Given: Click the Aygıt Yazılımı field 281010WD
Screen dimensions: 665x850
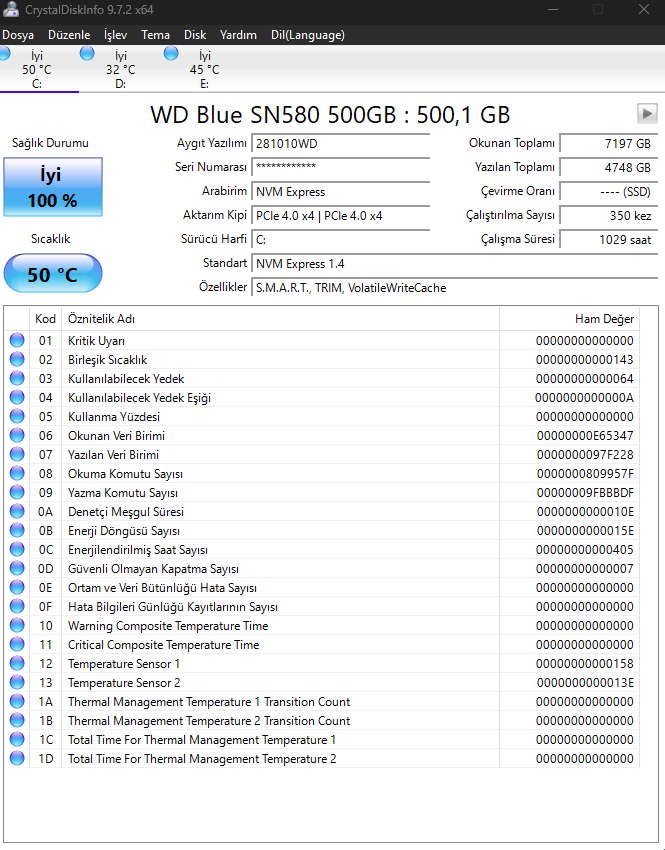Looking at the screenshot, I should (340, 144).
